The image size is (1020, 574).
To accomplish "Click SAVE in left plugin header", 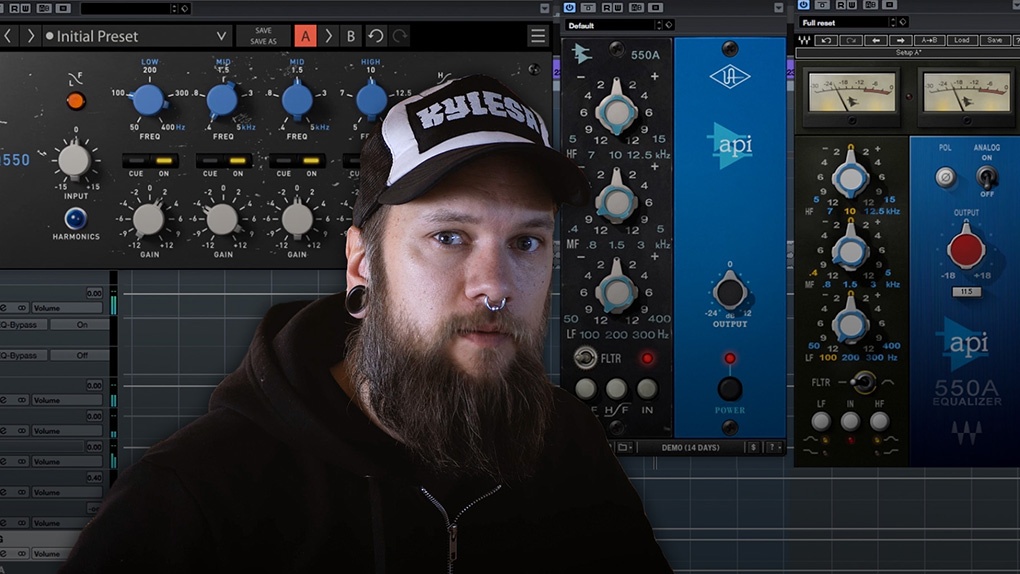I will (263, 31).
